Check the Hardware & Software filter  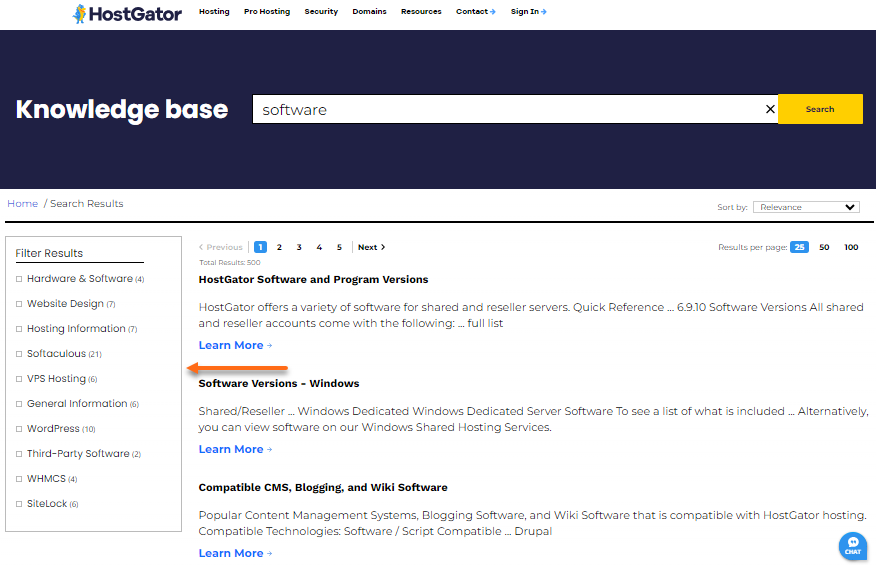19,279
